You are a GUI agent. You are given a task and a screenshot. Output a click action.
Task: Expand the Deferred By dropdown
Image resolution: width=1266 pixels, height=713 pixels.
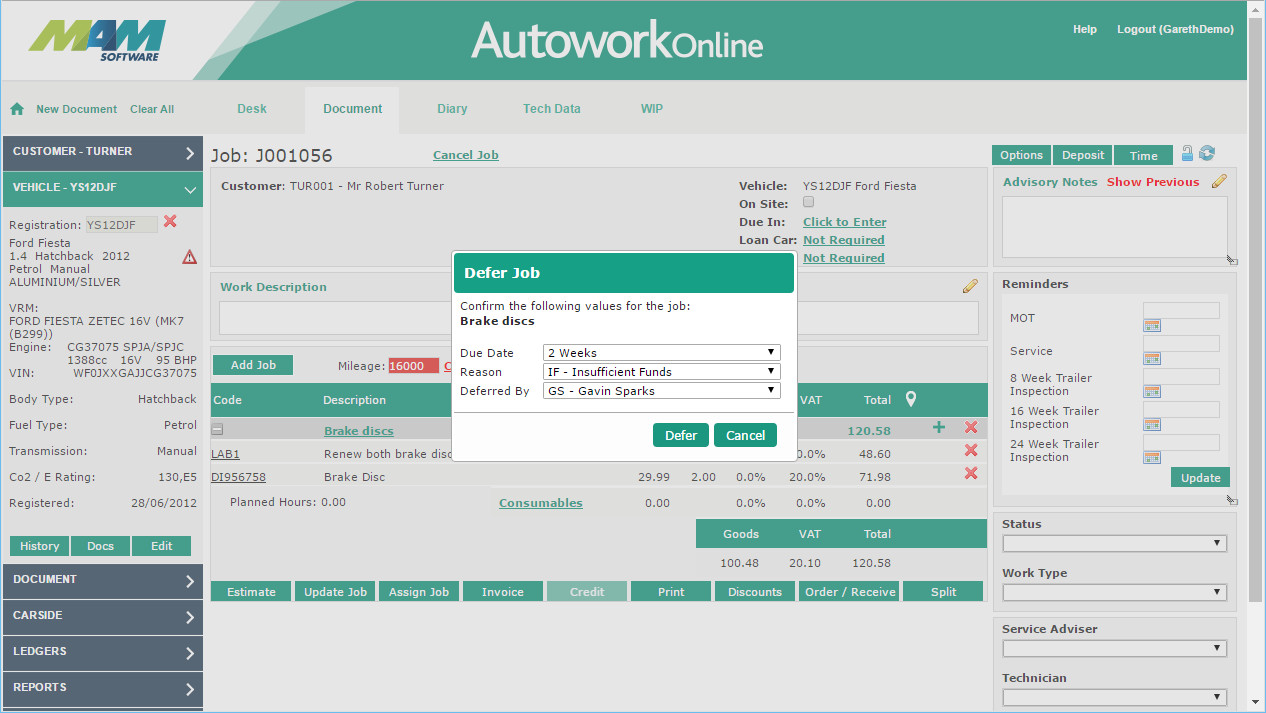pyautogui.click(x=661, y=391)
